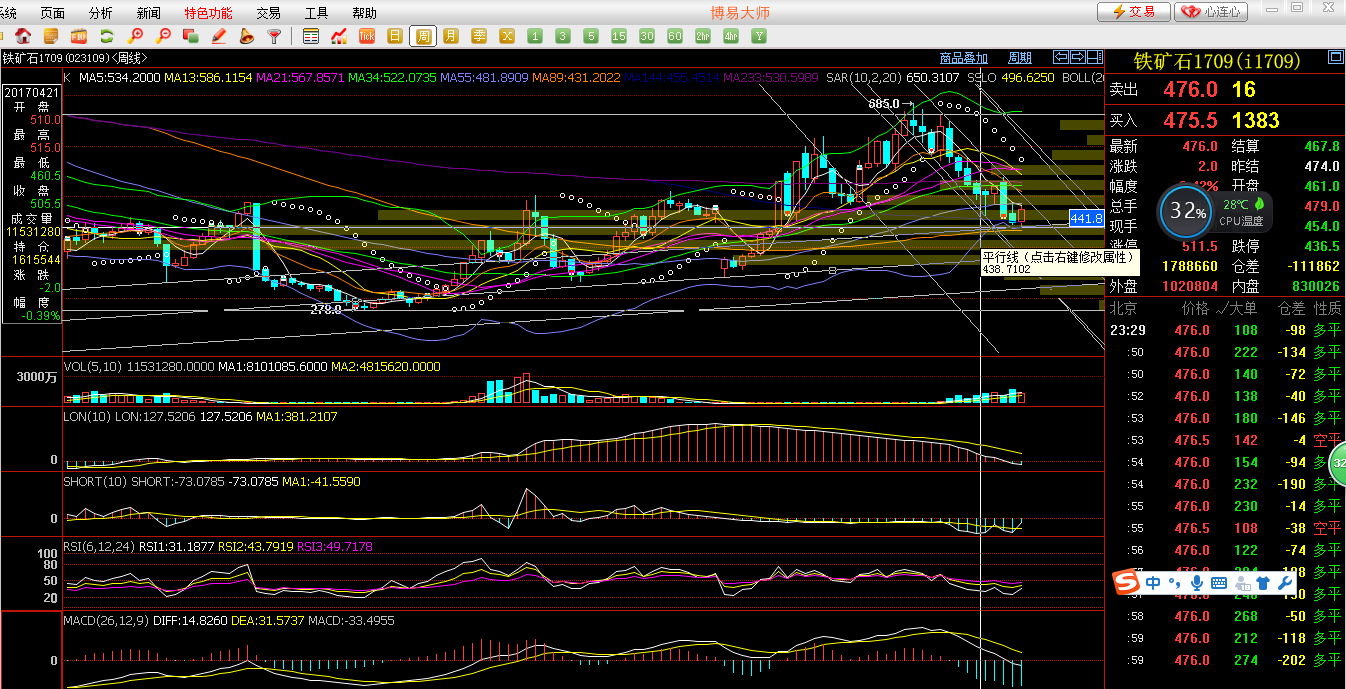Select the 1 minute period

point(535,36)
